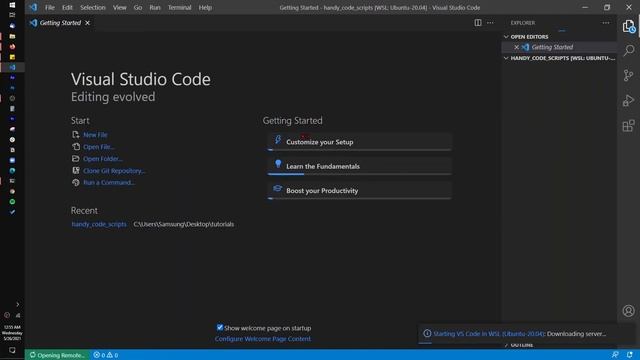Viewport: 640px width, 360px height.
Task: Click the errors and warnings status indicator
Action: [106, 355]
